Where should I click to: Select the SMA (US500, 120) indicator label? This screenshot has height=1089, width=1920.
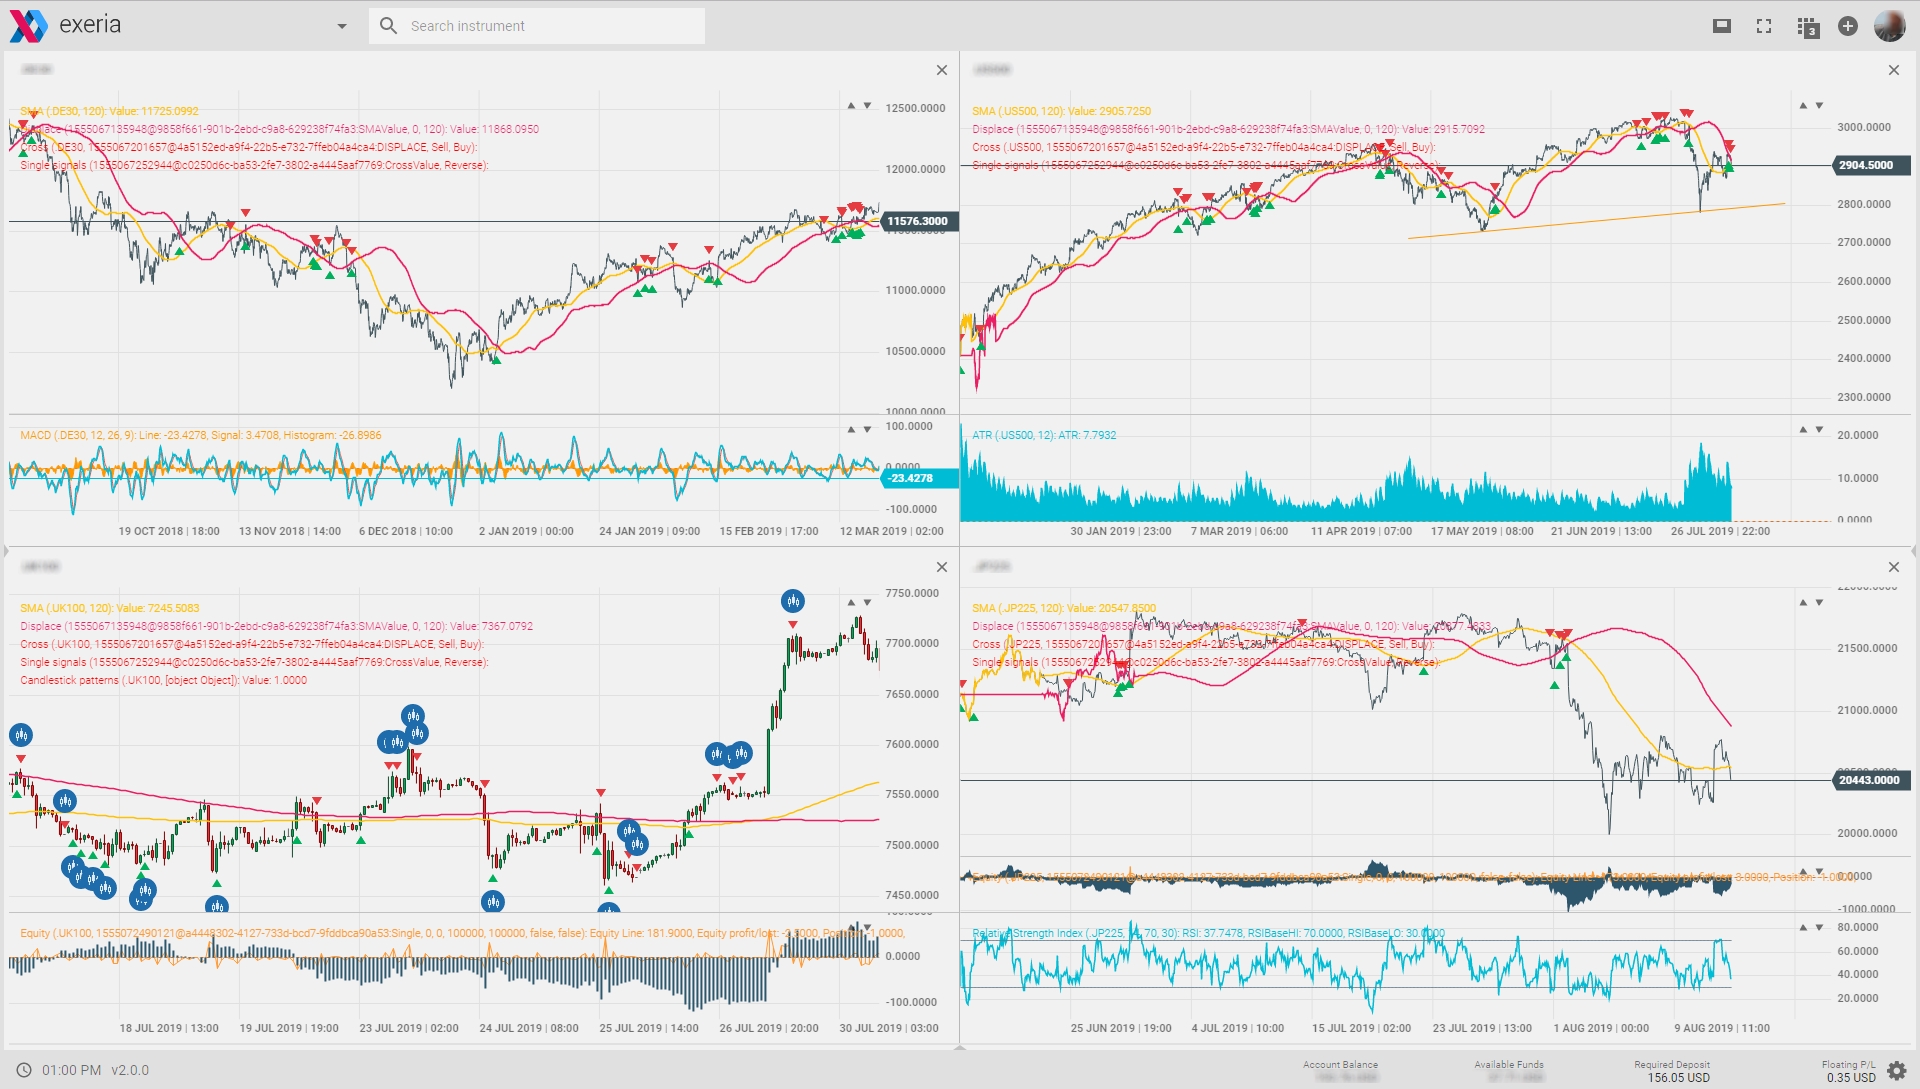[1061, 111]
